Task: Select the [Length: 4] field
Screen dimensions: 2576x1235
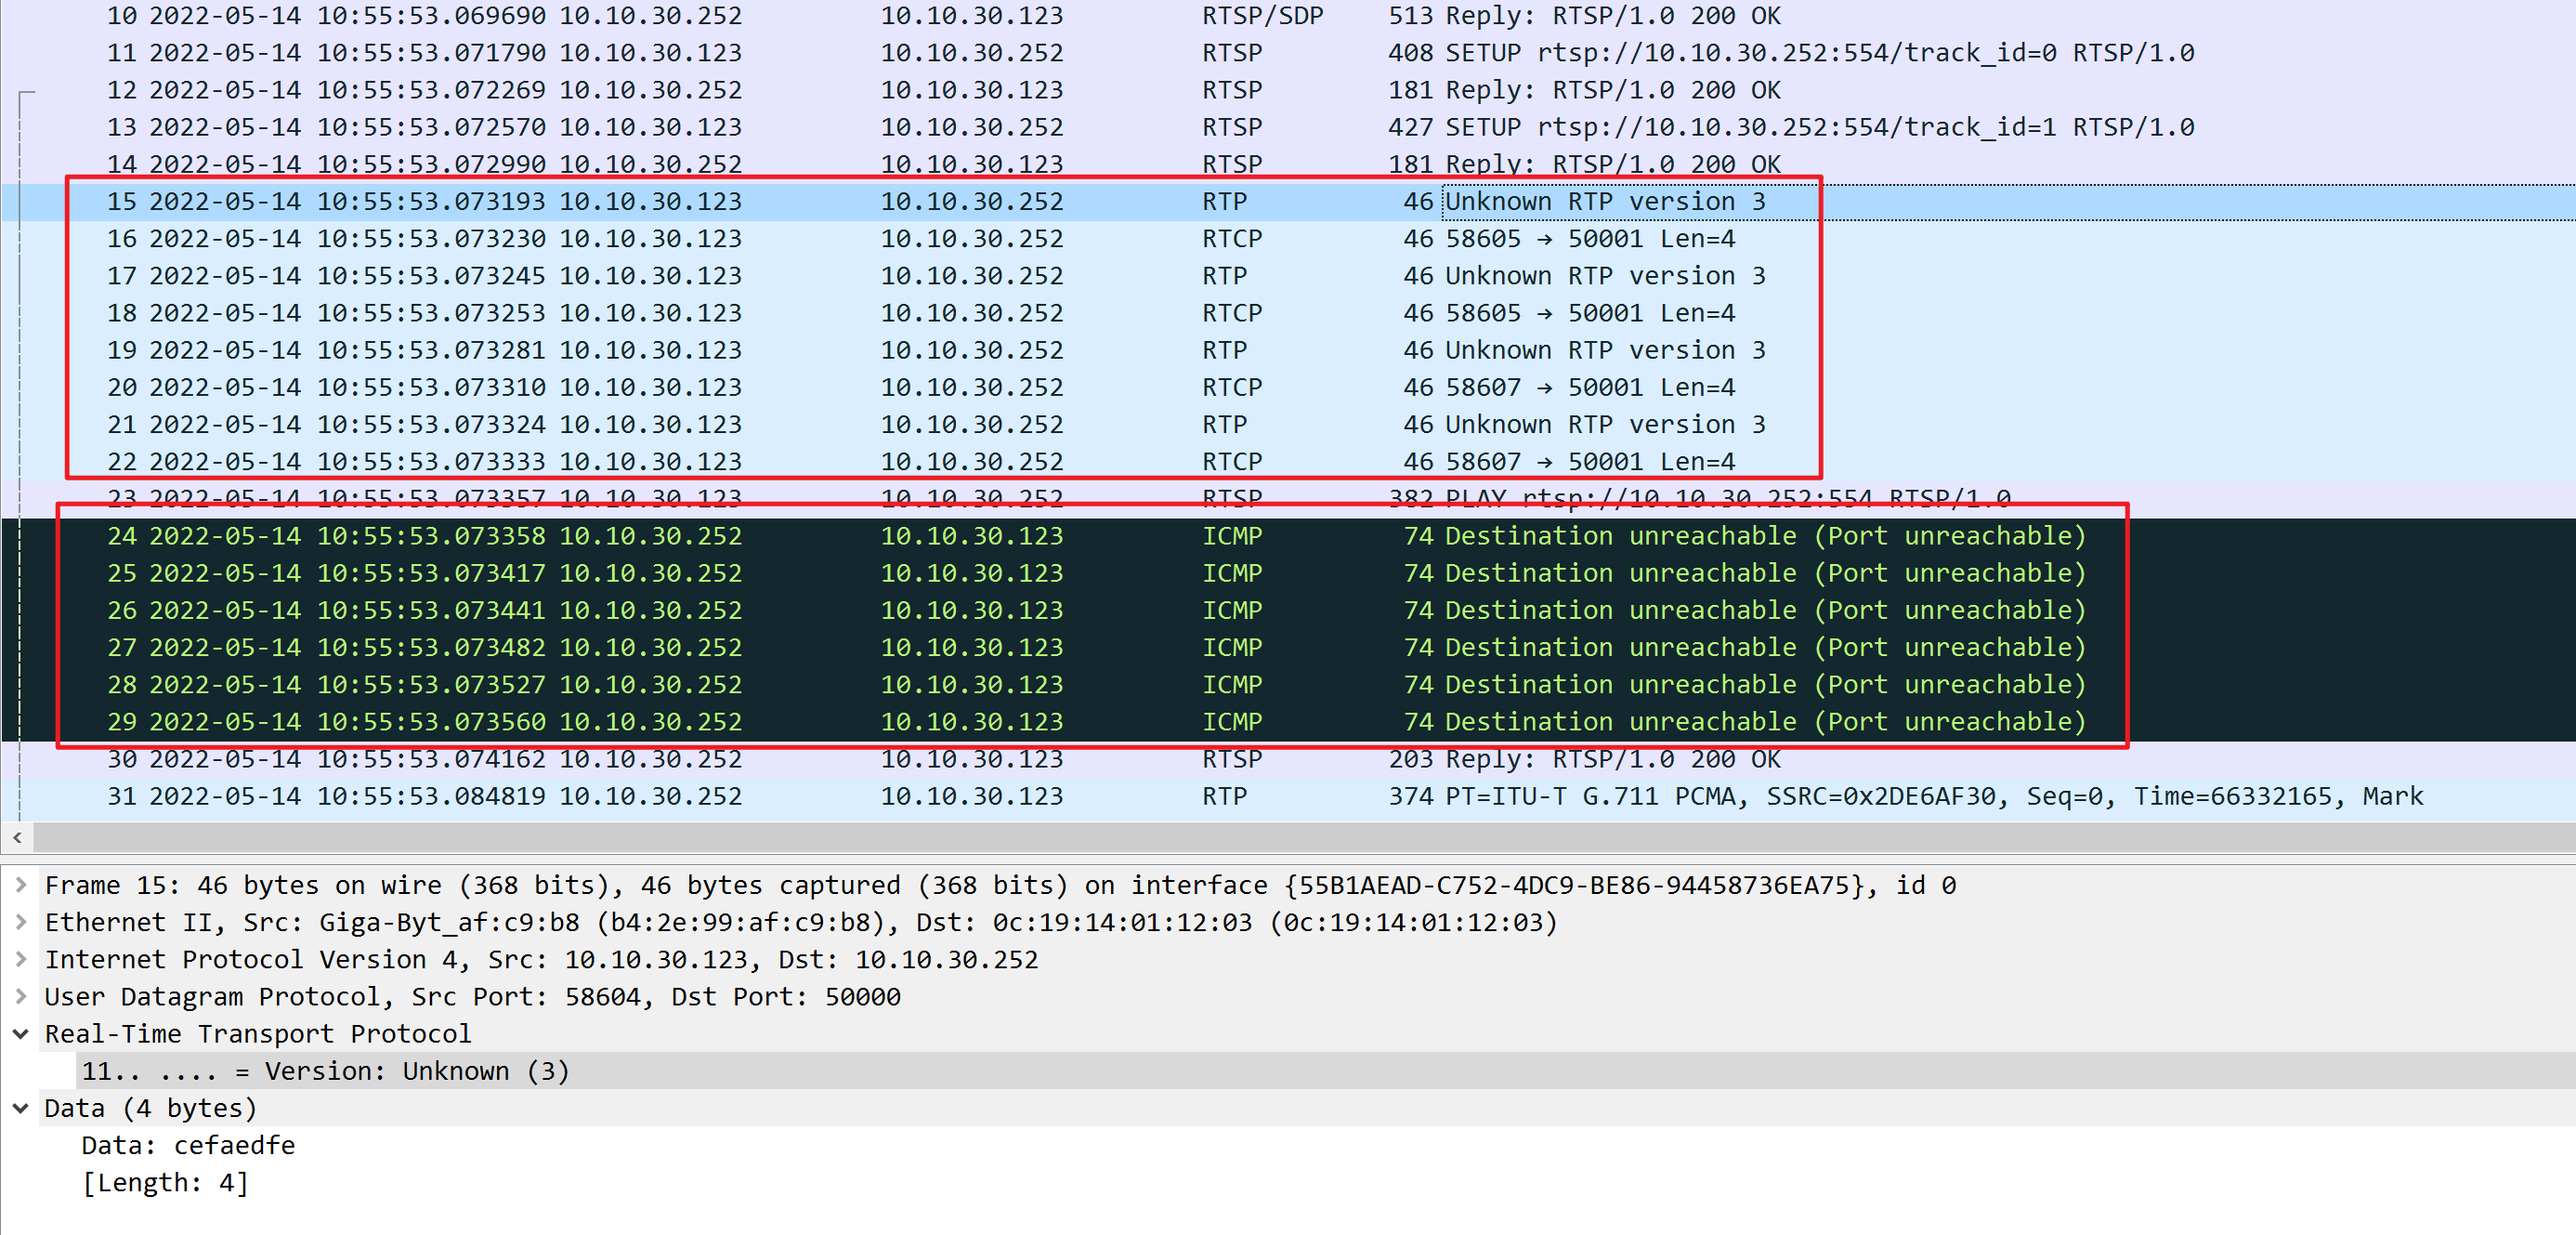Action: 165,1182
